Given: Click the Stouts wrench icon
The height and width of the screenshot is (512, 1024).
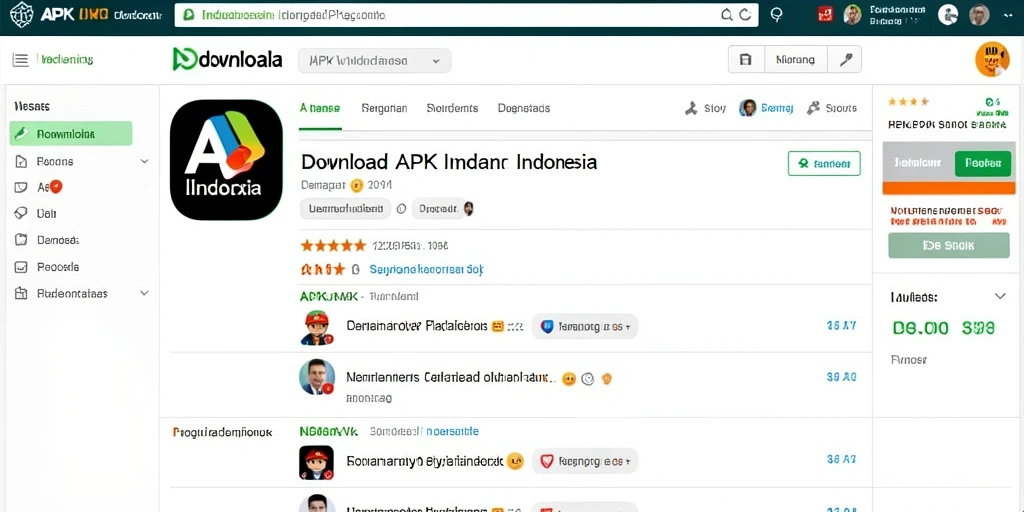Looking at the screenshot, I should [814, 108].
